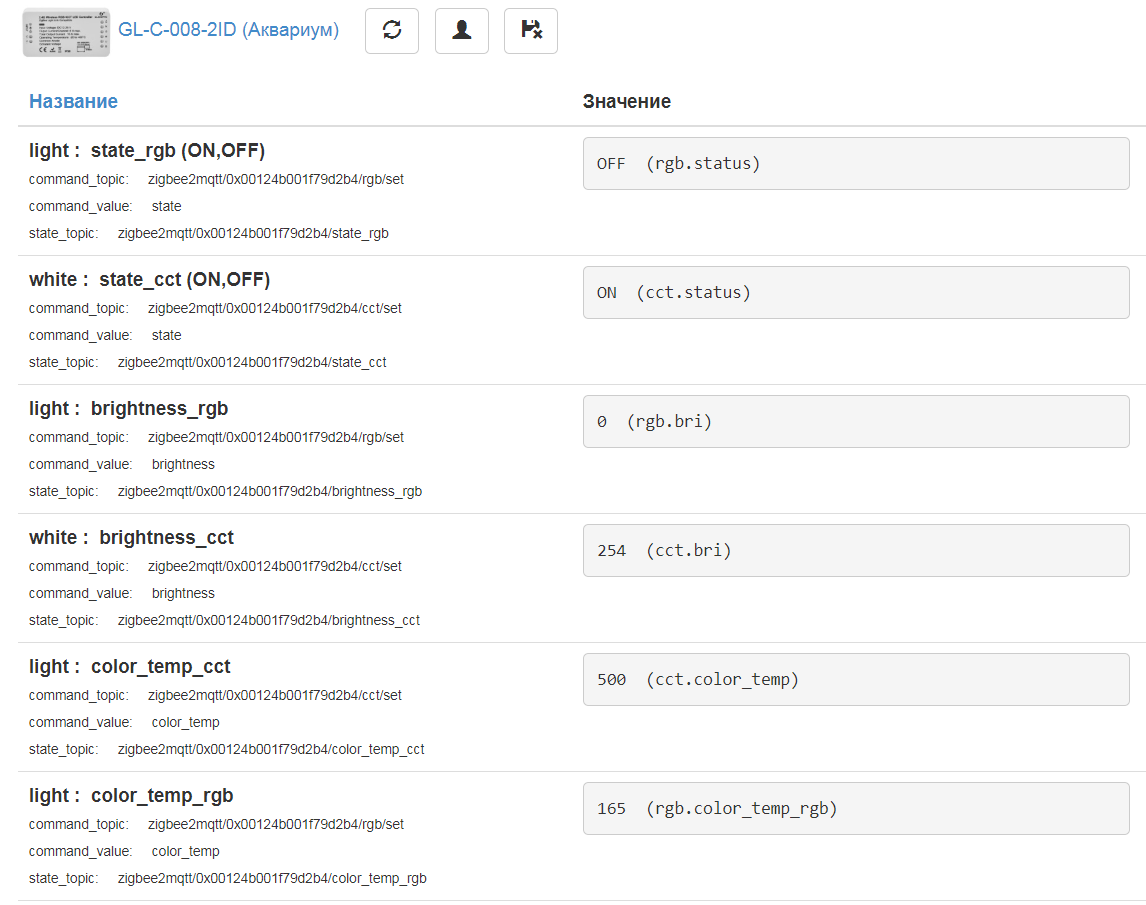The width and height of the screenshot is (1146, 905).
Task: Select the OFF (rgb.status) value field
Action: (855, 164)
